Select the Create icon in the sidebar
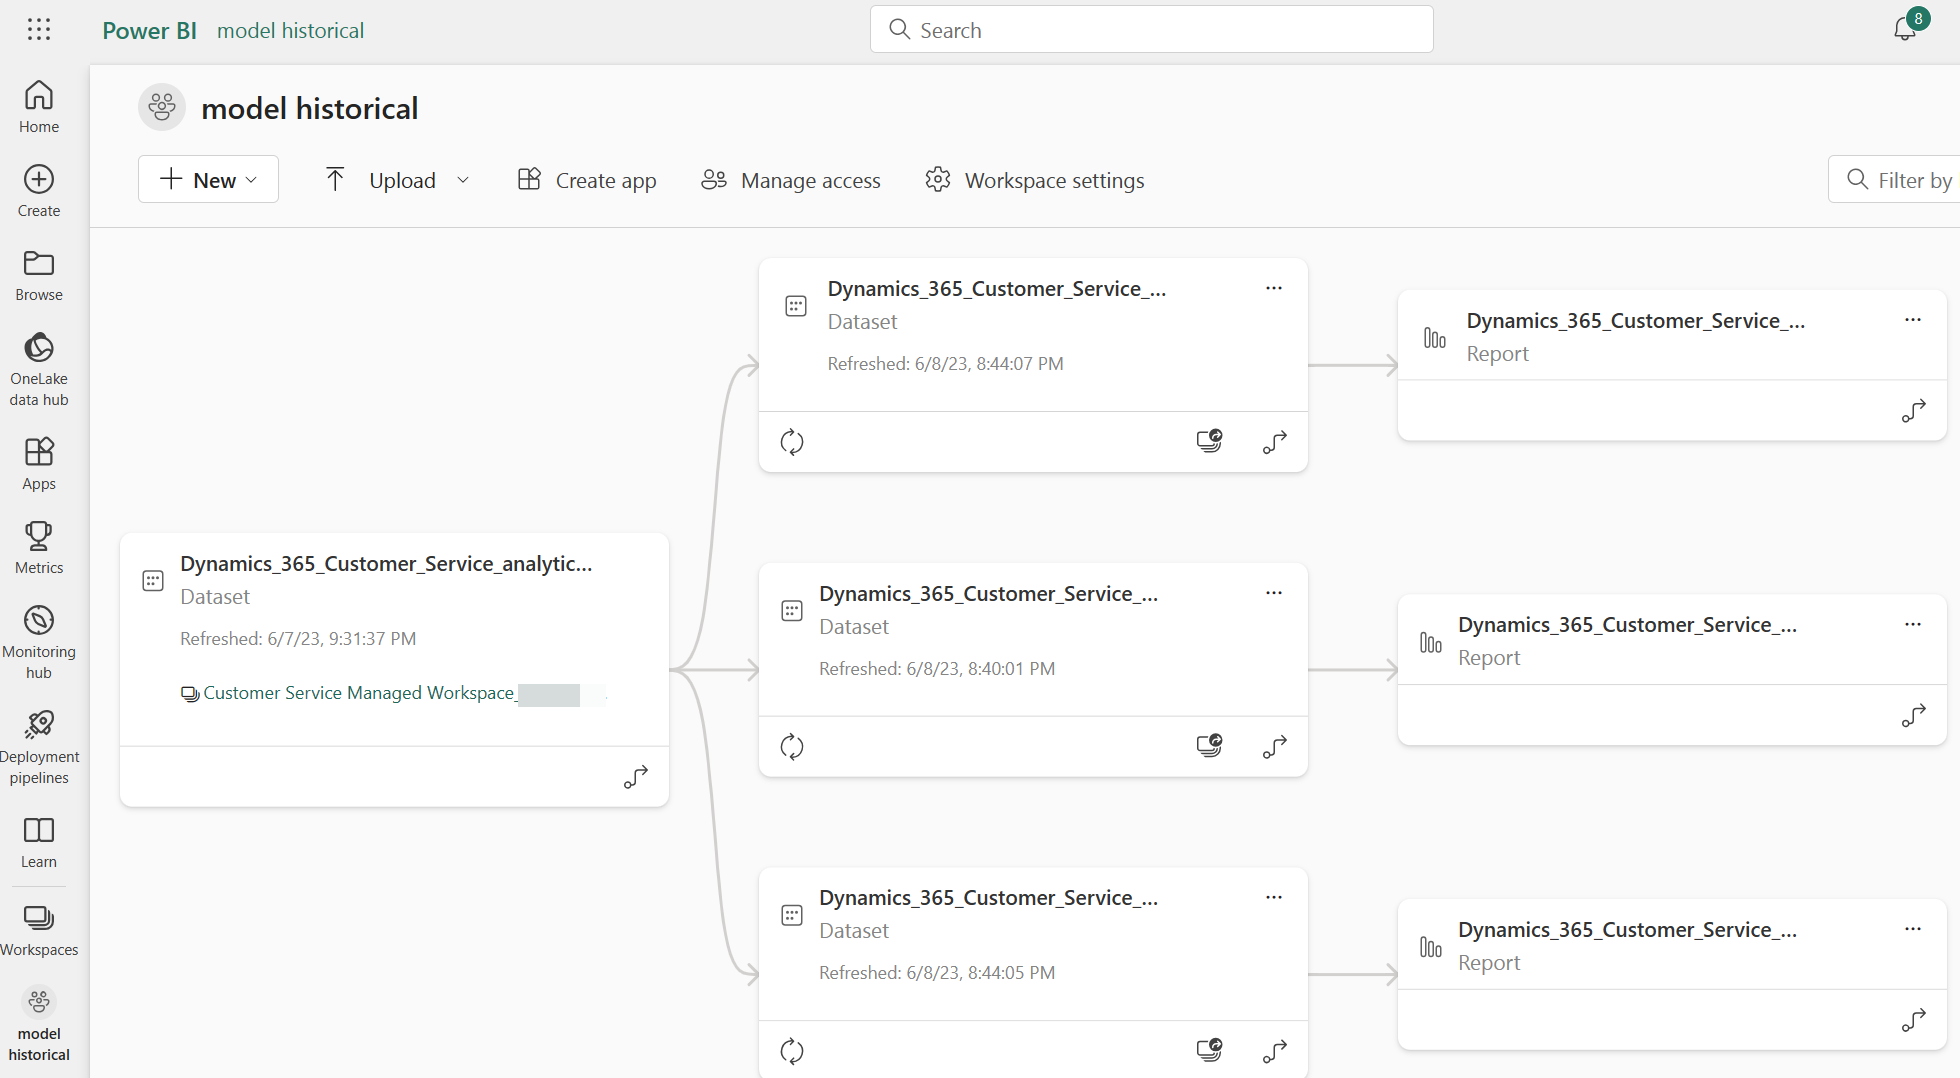This screenshot has height=1078, width=1960. [38, 189]
